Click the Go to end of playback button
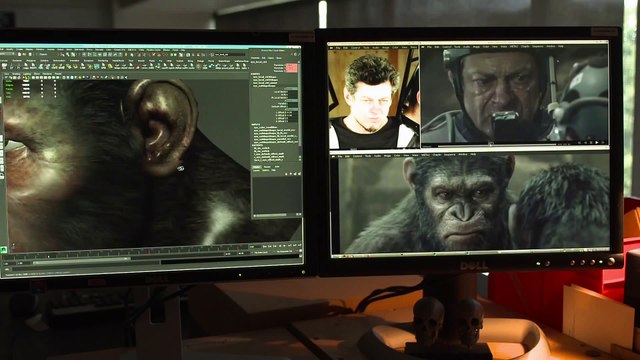 pyautogui.click(x=300, y=246)
